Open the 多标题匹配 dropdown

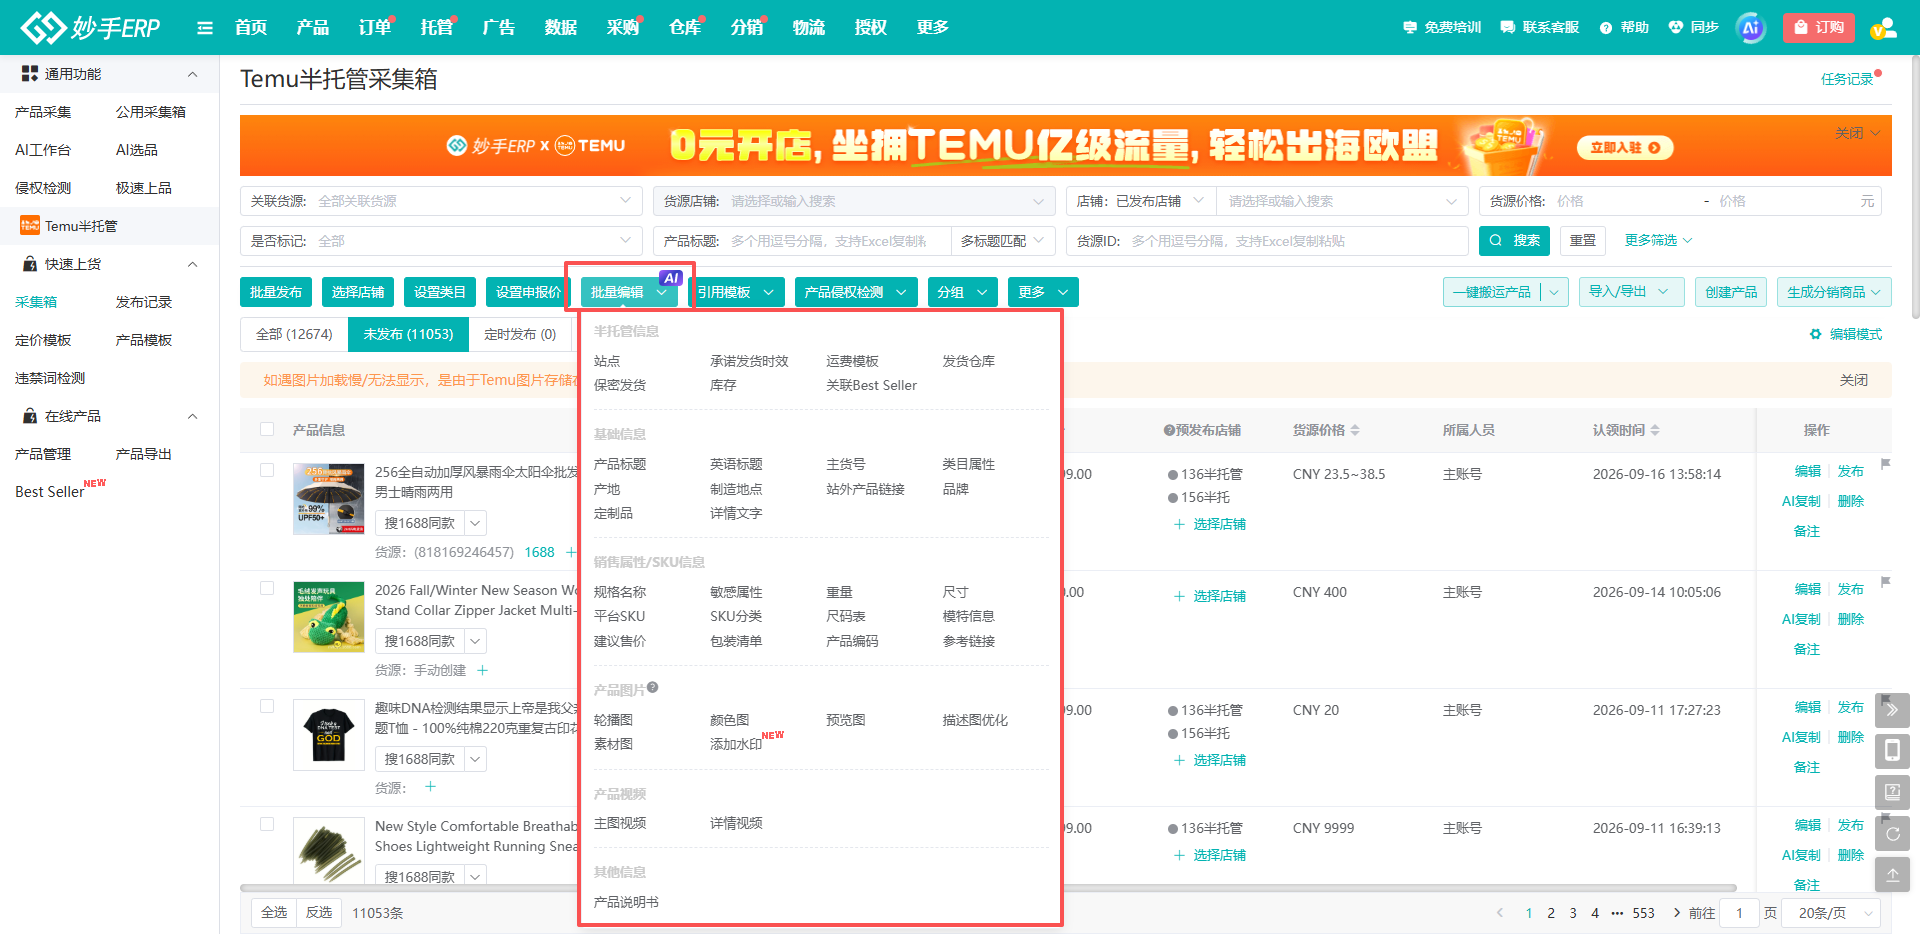(x=1002, y=241)
